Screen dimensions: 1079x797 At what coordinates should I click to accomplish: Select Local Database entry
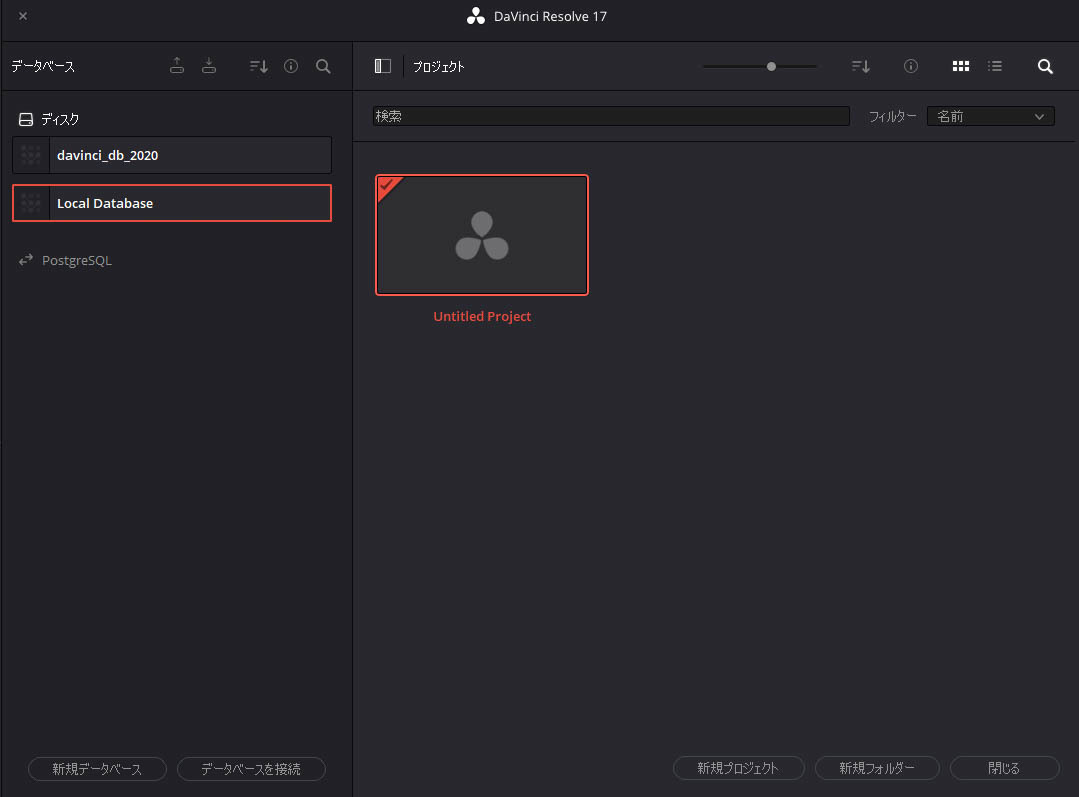point(172,203)
